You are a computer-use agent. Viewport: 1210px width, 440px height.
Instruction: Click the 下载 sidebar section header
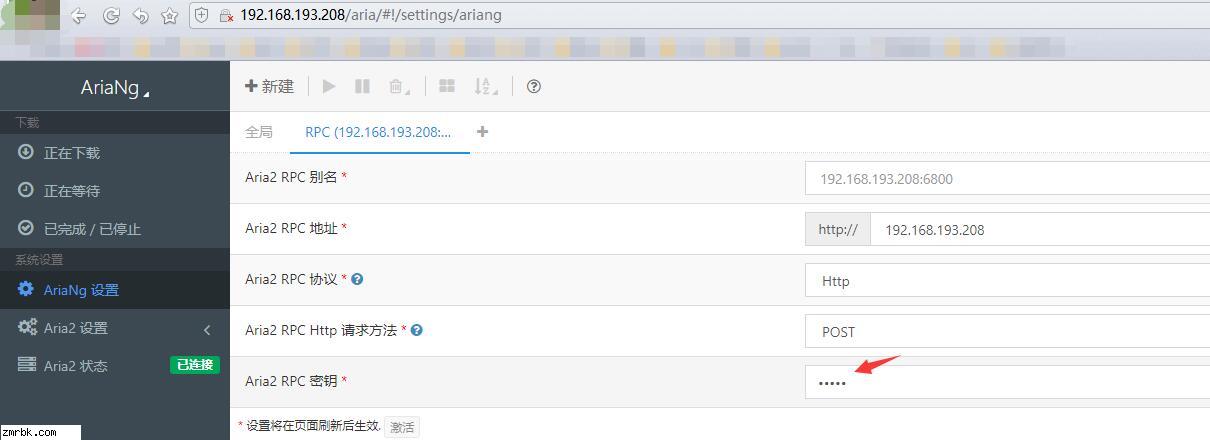point(27,122)
